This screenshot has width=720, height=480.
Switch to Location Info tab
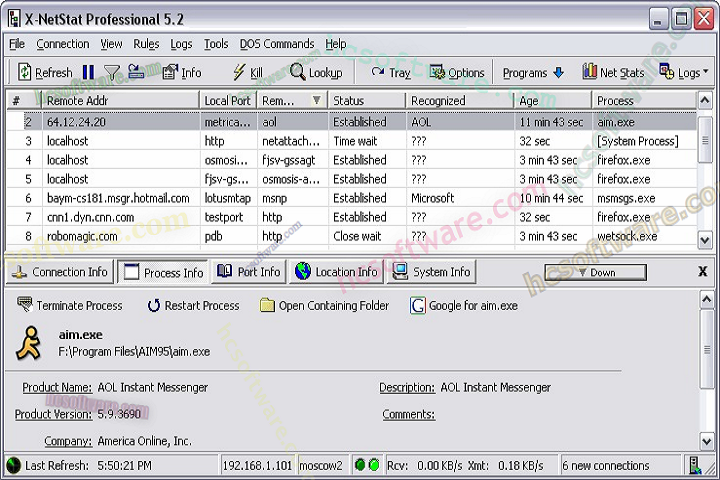tap(337, 272)
